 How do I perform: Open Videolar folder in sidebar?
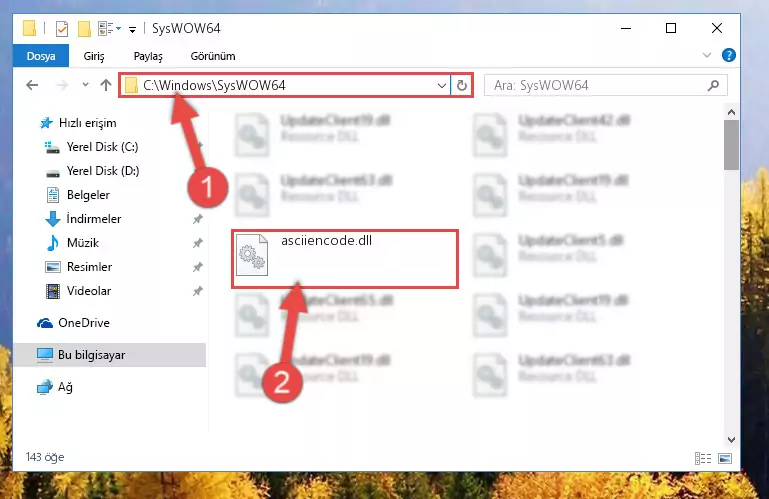pos(89,291)
